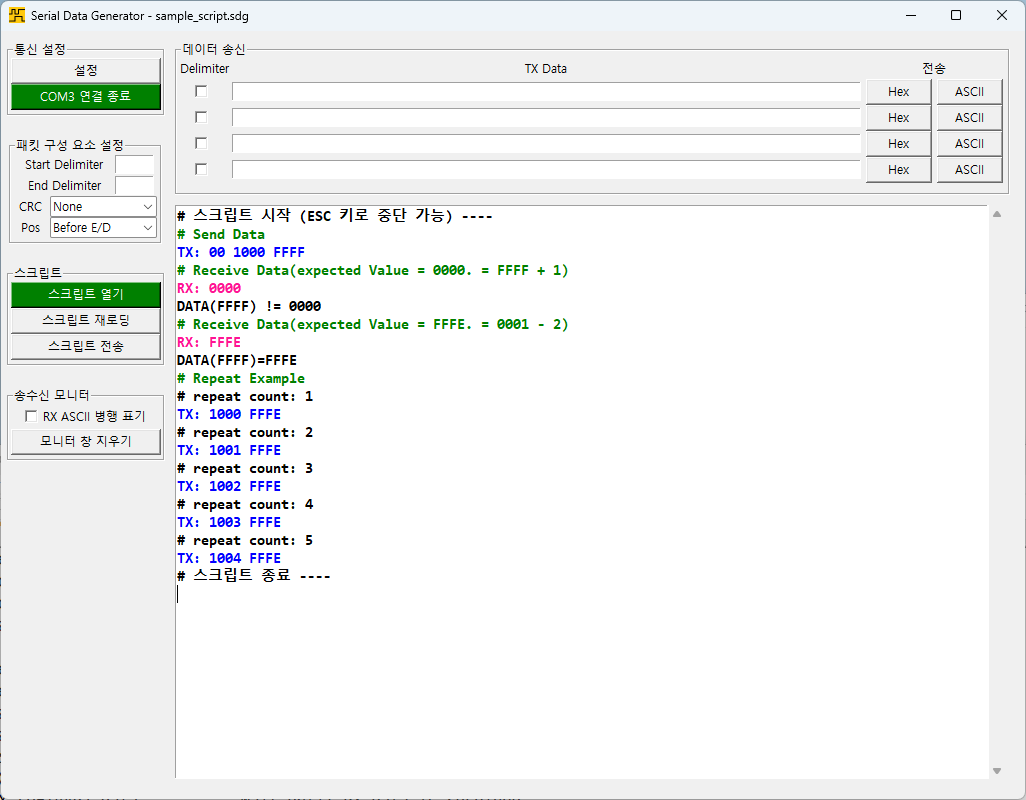The image size is (1026, 800).
Task: Check the third row Delimiter checkbox
Action: coord(202,143)
